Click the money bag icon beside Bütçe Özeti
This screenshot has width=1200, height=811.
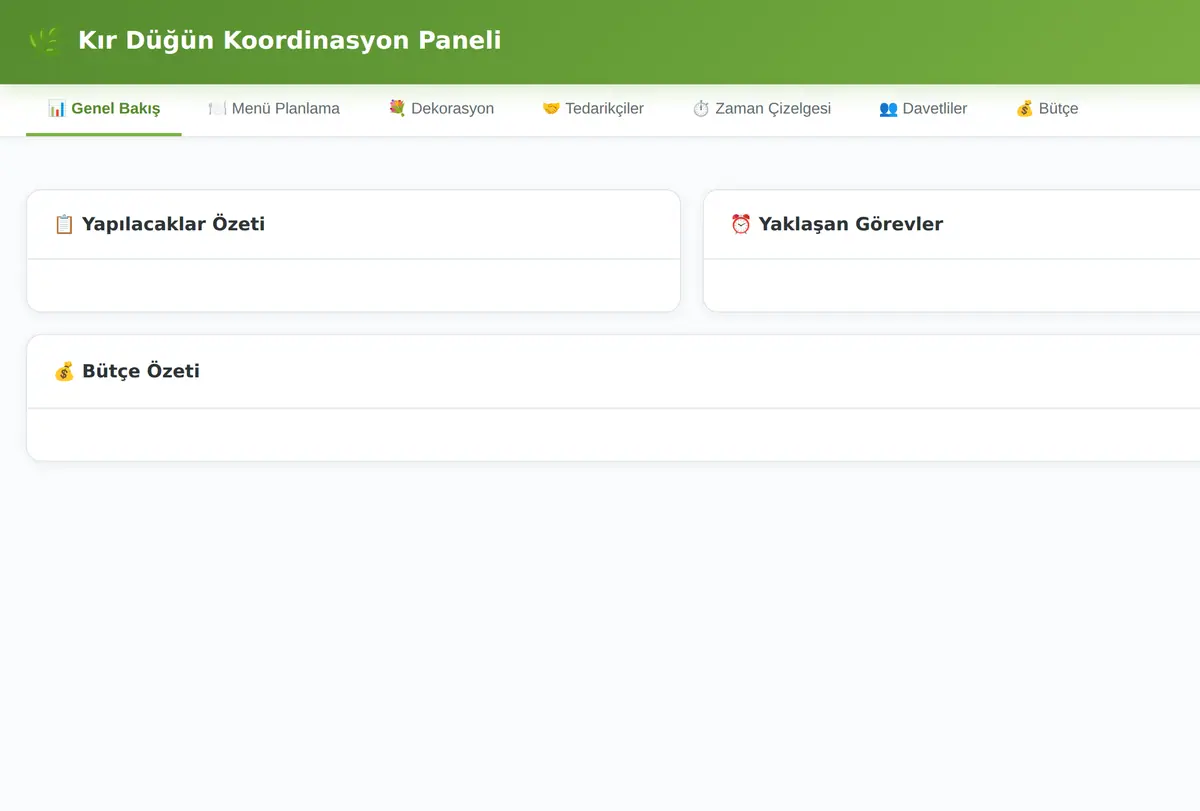pyautogui.click(x=64, y=371)
